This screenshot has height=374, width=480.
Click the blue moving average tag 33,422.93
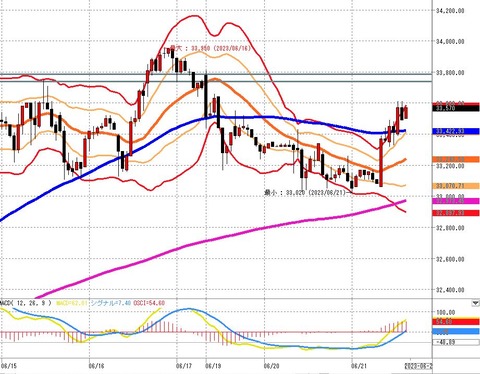coord(456,131)
